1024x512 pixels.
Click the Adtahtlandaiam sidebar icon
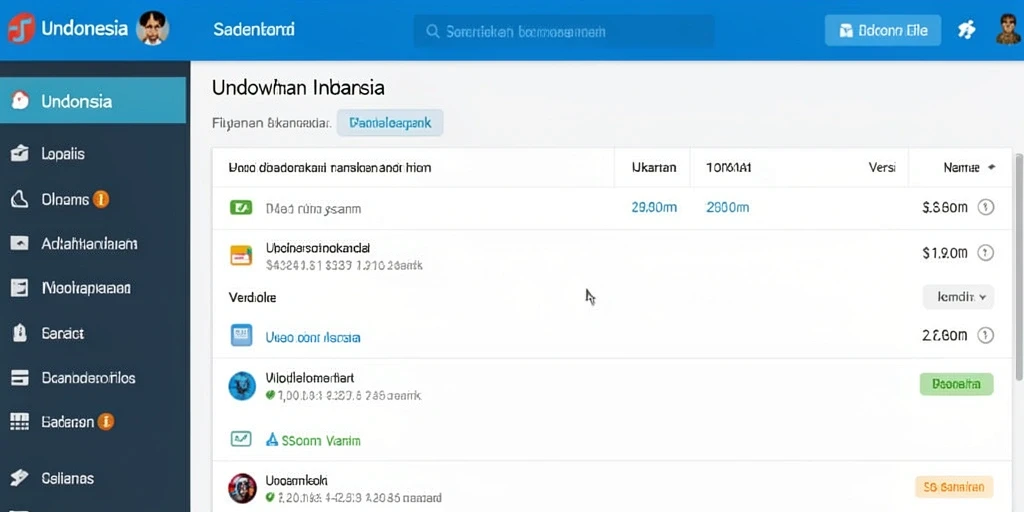coord(20,244)
